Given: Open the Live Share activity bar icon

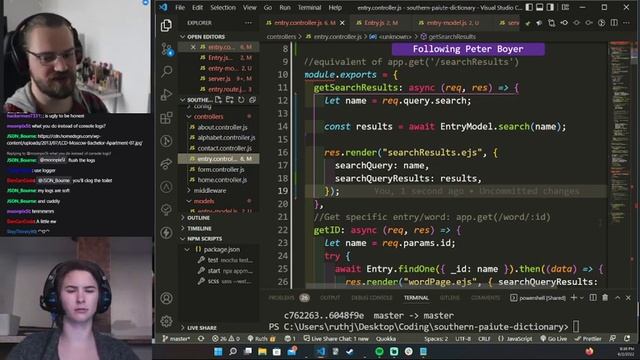Looking at the screenshot, I should click(x=166, y=164).
